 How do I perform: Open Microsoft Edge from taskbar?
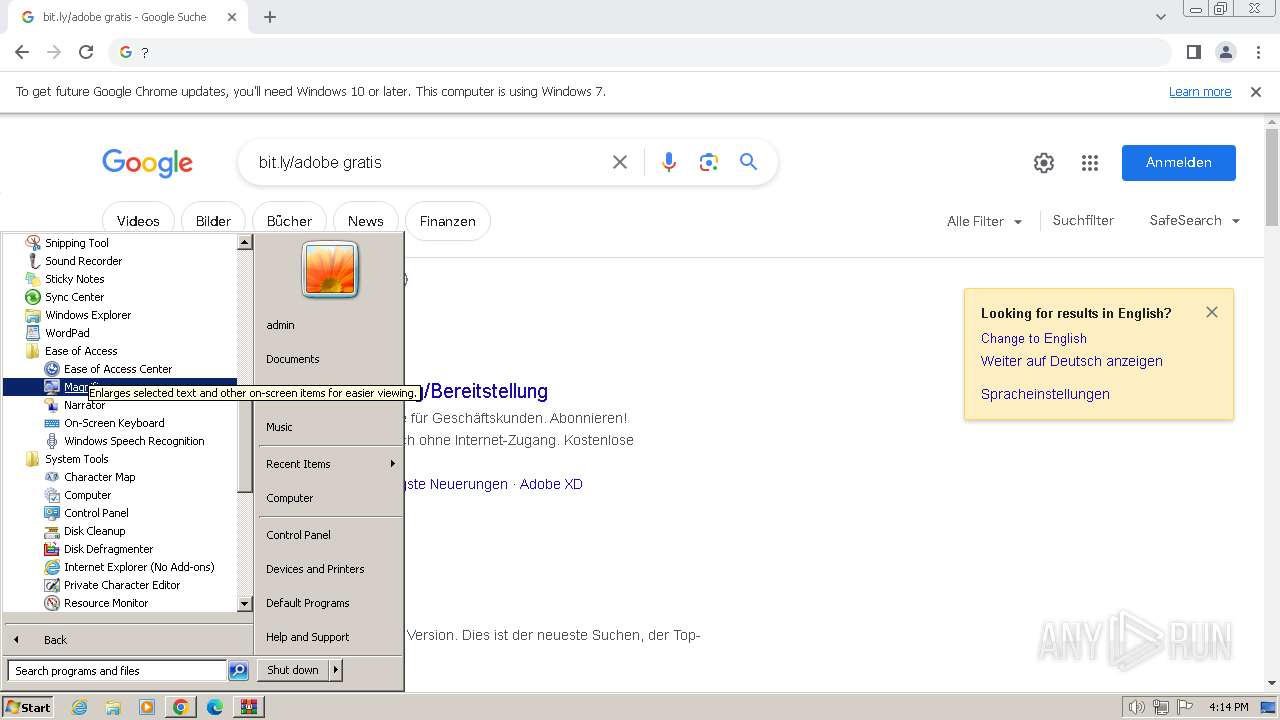click(215, 707)
